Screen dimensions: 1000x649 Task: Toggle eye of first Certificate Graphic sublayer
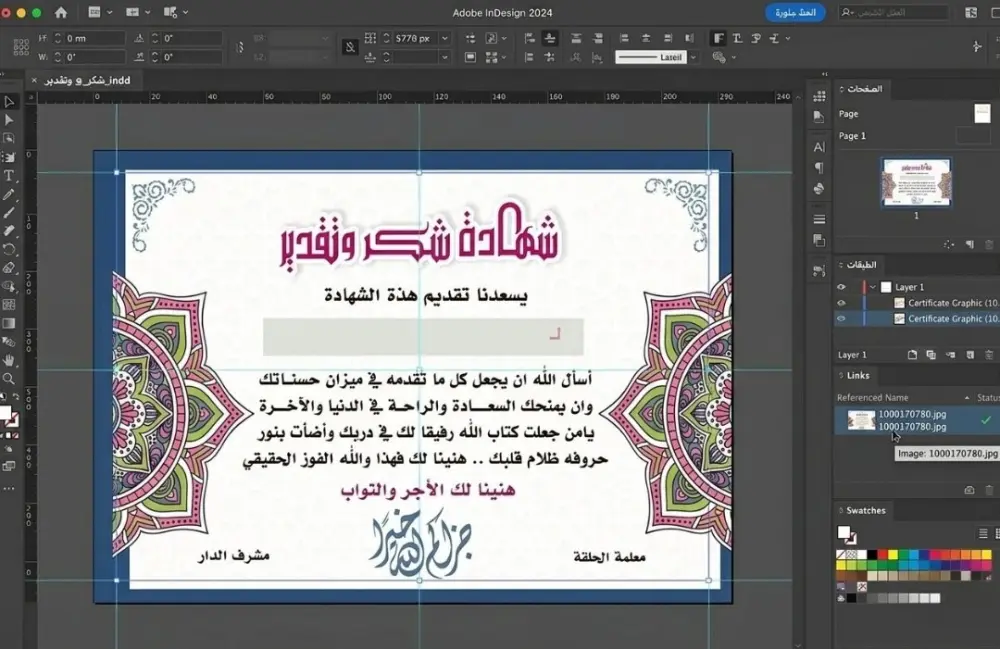[841, 303]
